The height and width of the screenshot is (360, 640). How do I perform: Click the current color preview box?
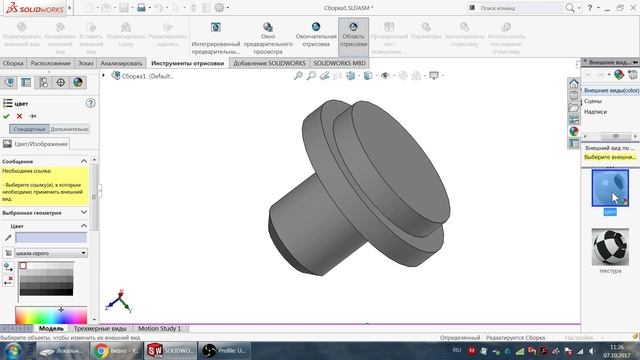click(51, 238)
